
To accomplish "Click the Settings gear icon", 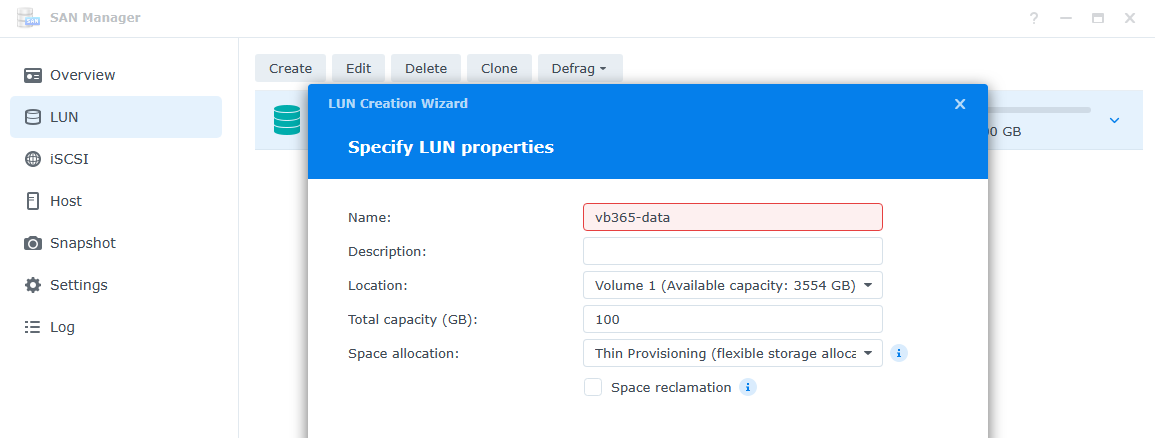I will click(33, 285).
